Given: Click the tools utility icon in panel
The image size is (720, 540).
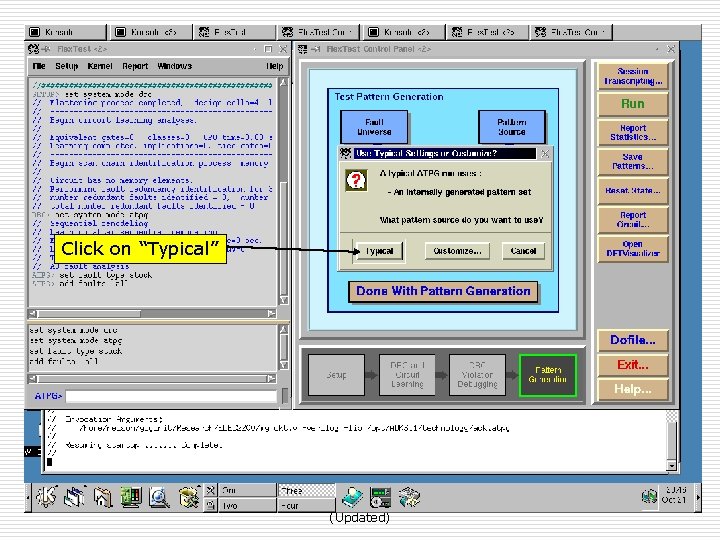Looking at the screenshot, I should click(x=409, y=497).
